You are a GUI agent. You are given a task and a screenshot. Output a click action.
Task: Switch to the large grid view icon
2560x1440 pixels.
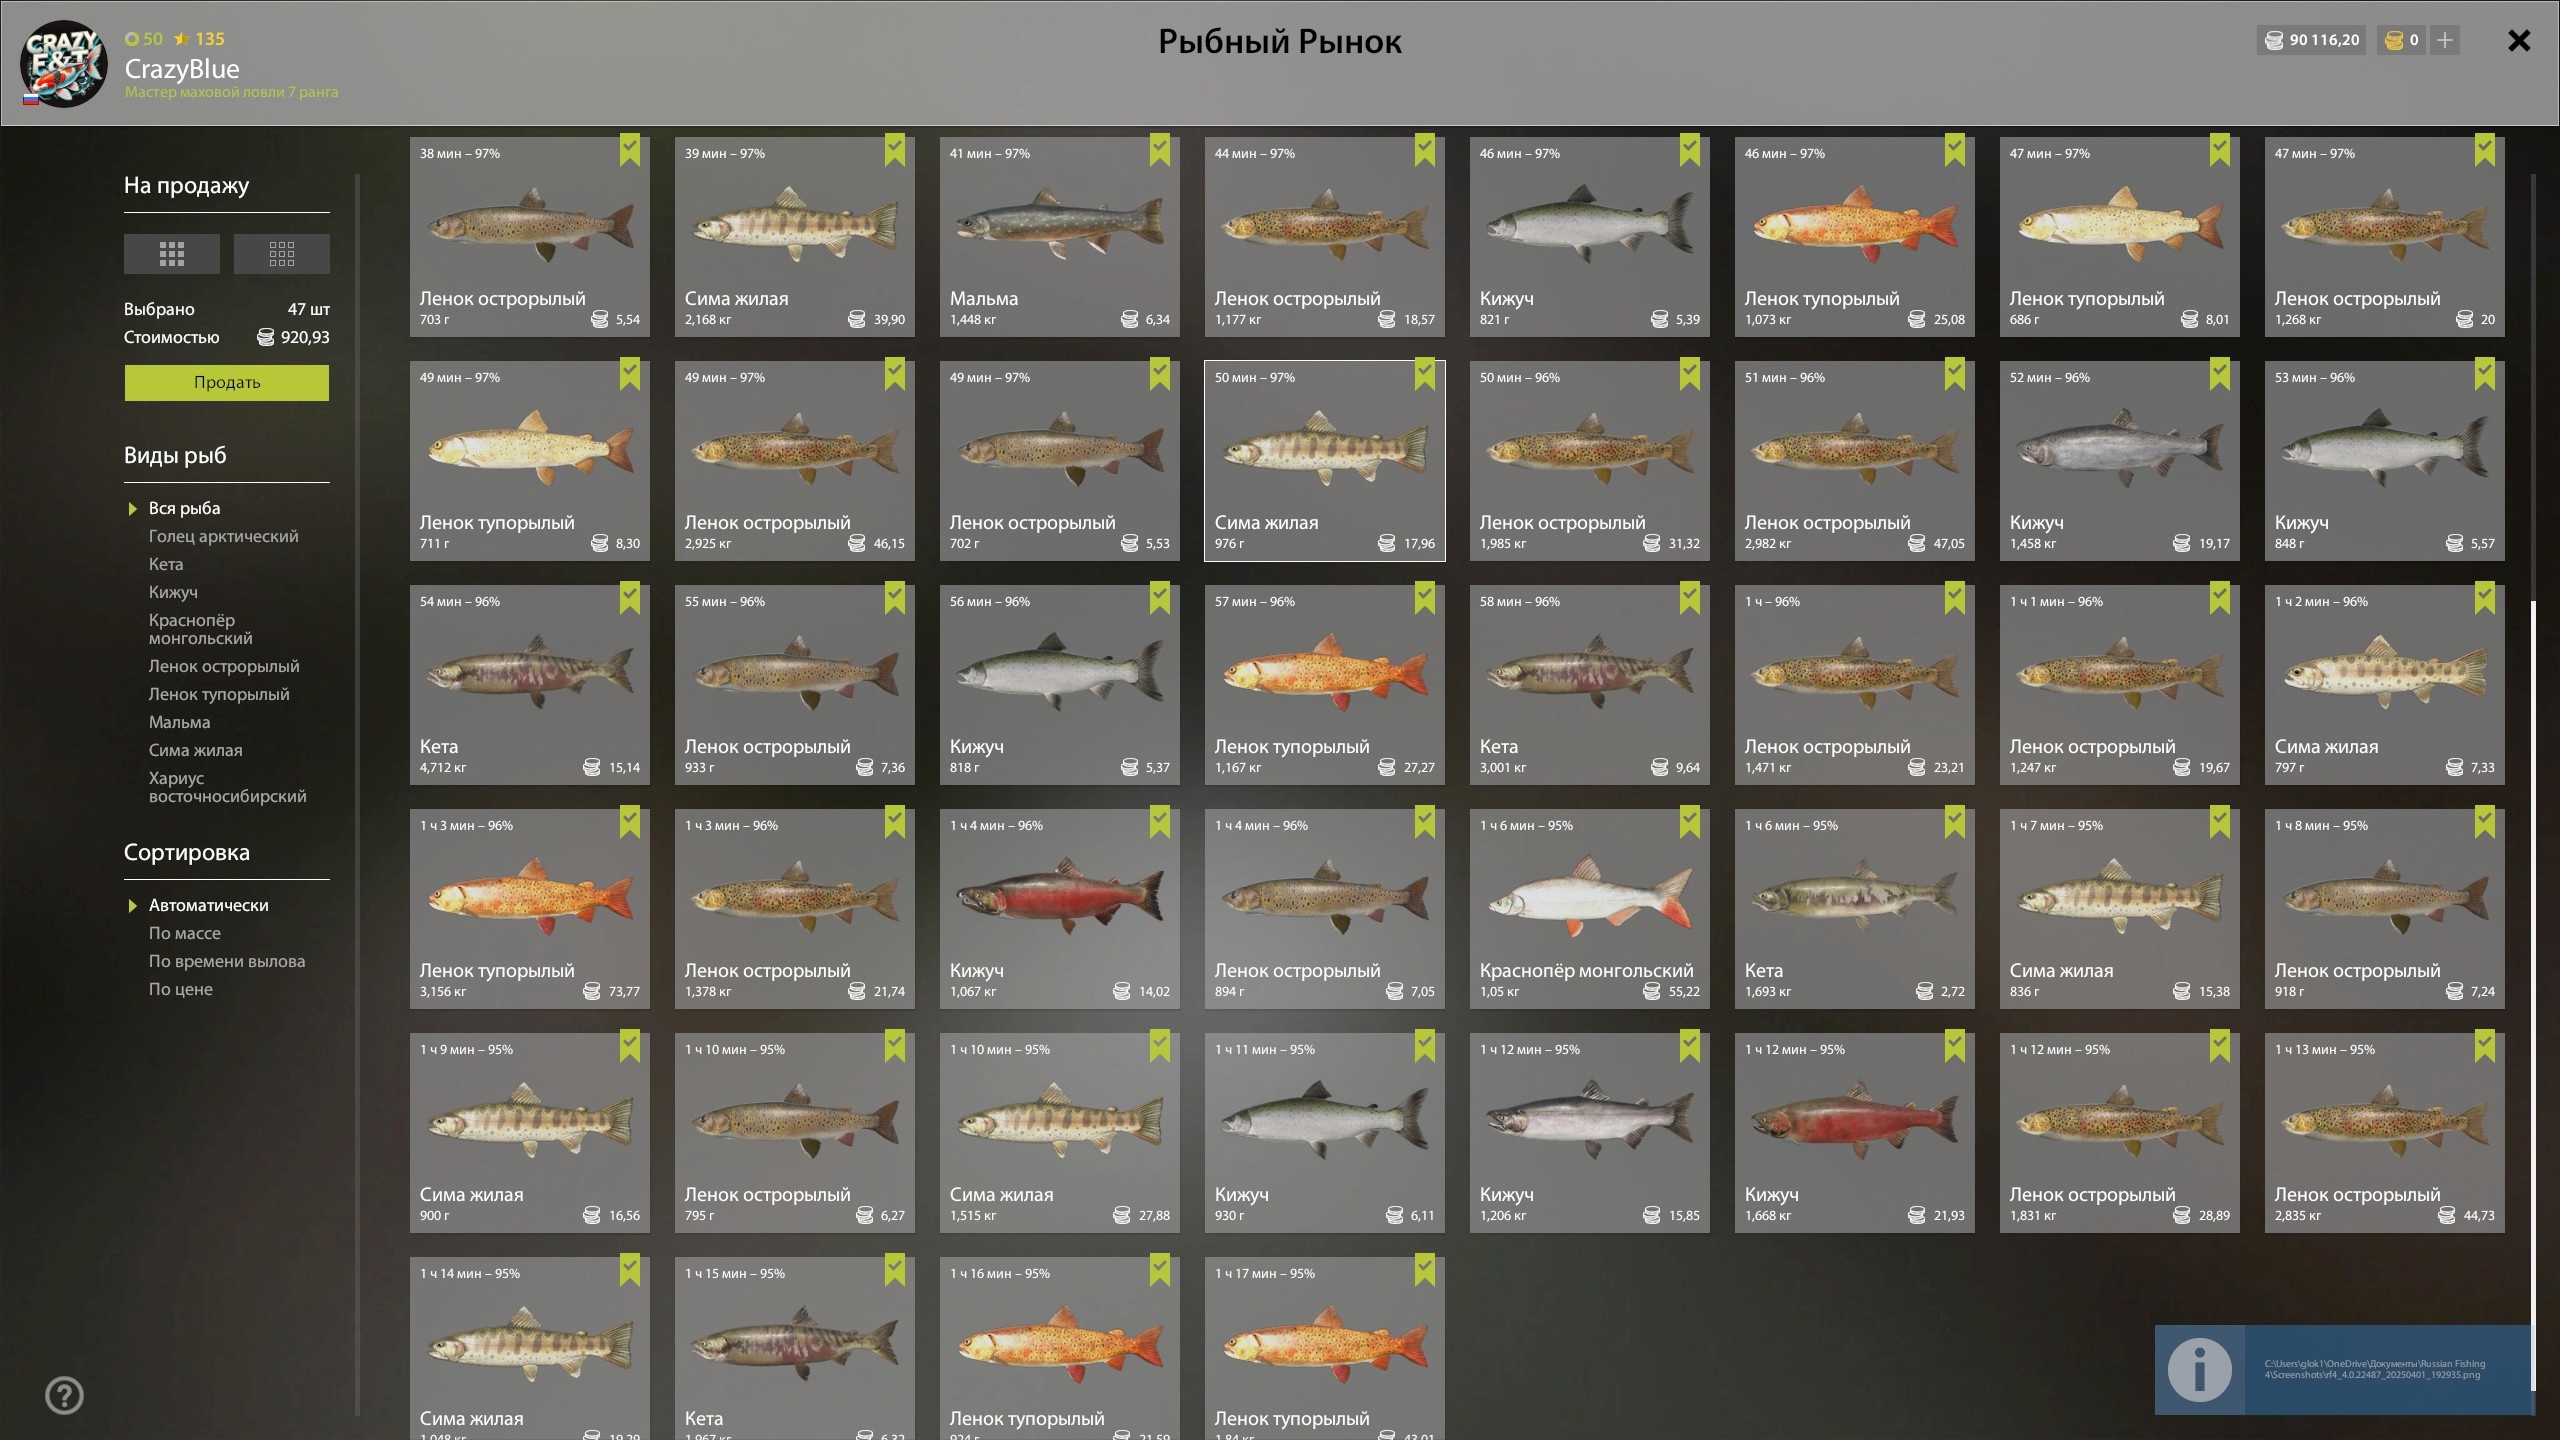[x=172, y=254]
